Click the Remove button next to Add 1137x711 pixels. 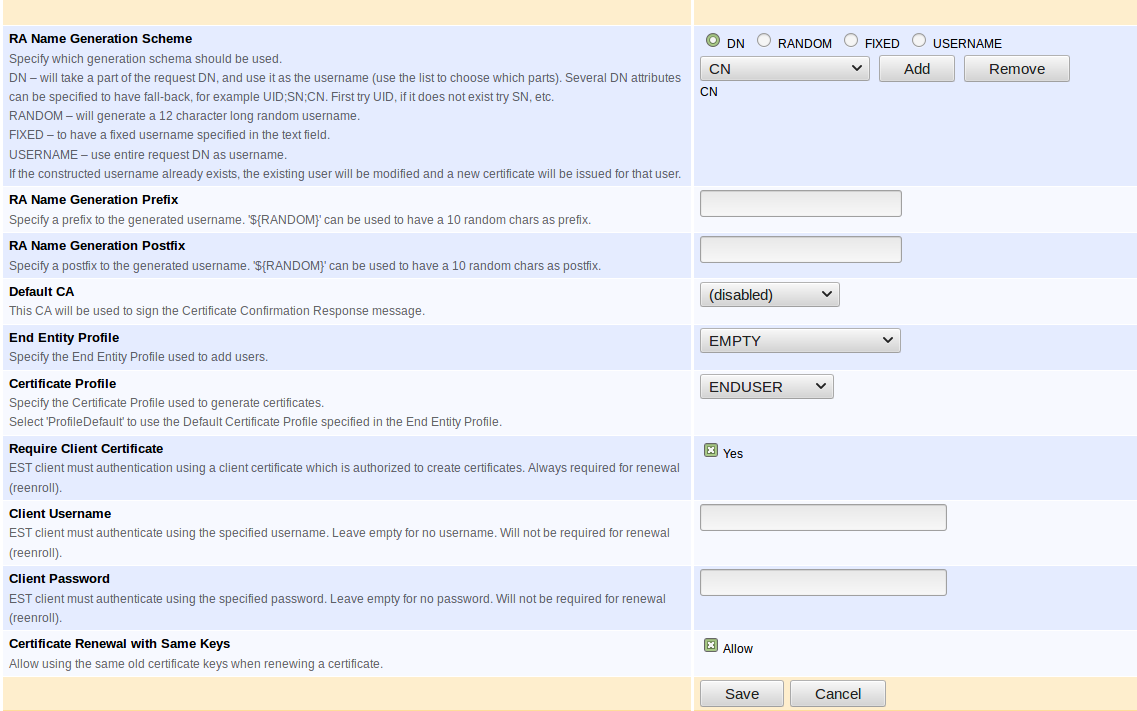pyautogui.click(x=1016, y=68)
